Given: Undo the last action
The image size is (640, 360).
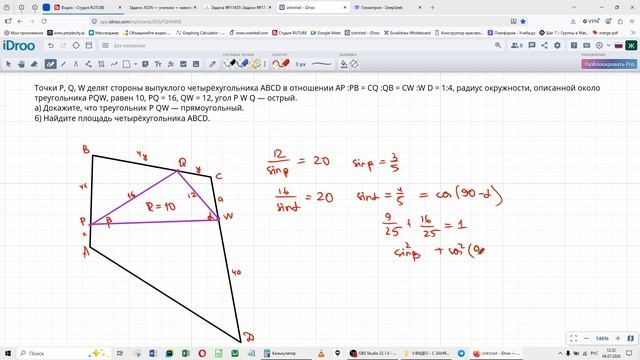Looking at the screenshot, I should (x=51, y=45).
